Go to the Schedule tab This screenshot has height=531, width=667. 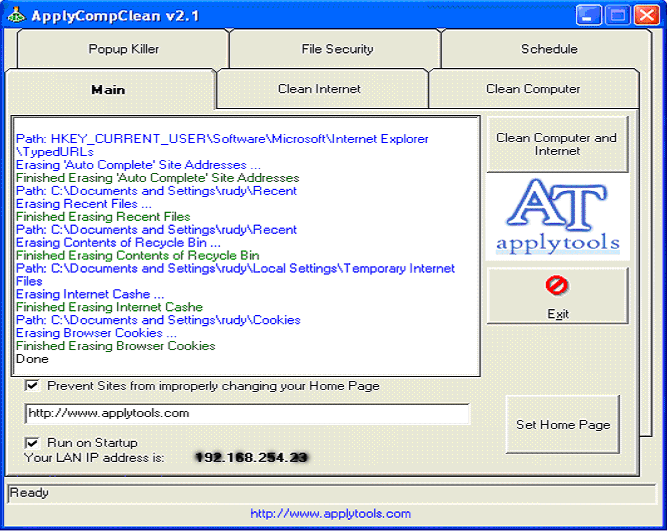tap(548, 49)
